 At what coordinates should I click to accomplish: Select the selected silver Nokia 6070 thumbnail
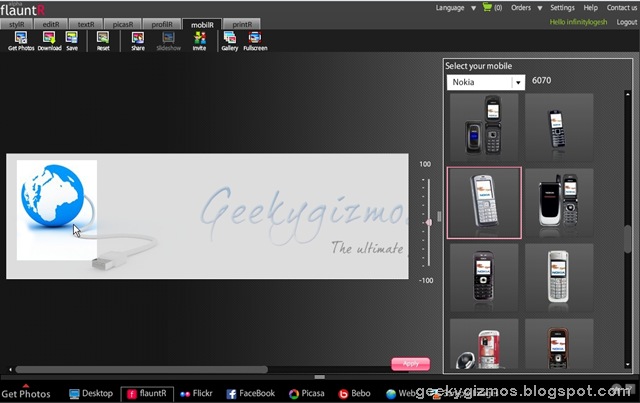484,203
